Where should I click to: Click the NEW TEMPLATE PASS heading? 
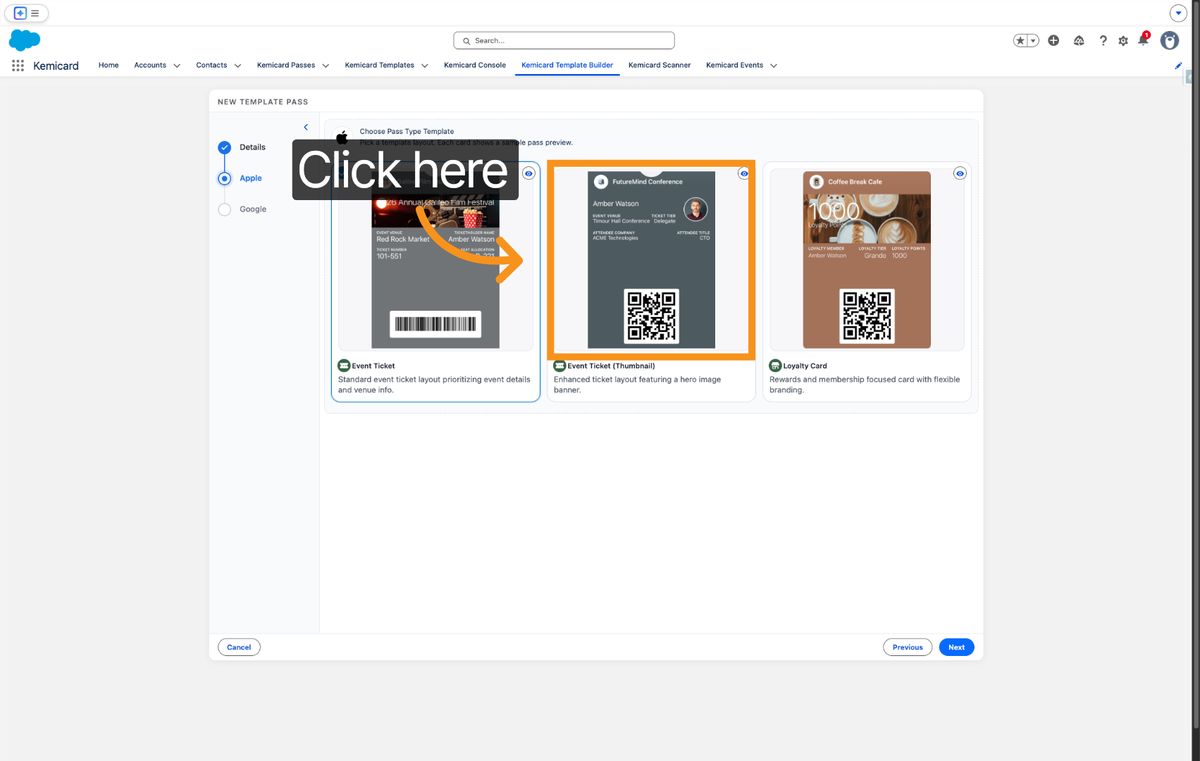pyautogui.click(x=263, y=102)
